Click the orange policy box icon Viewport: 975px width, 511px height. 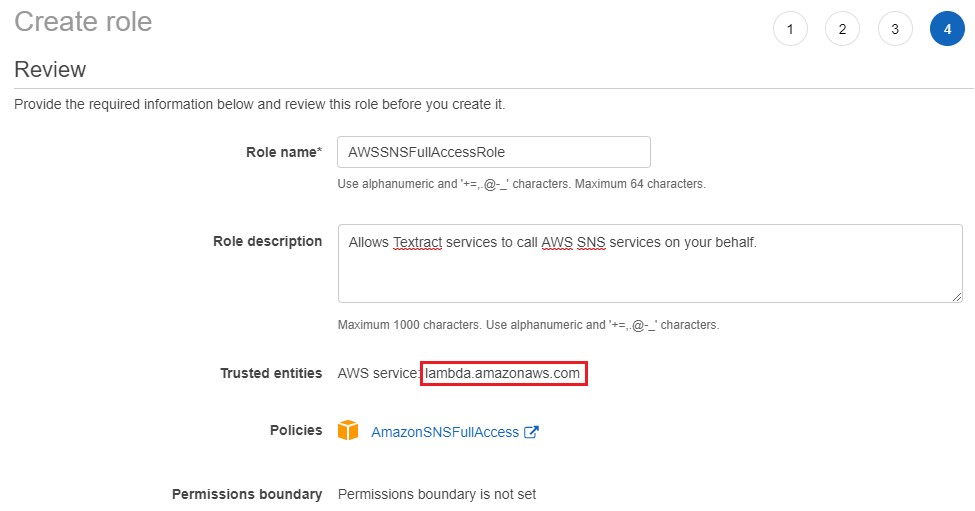348,431
